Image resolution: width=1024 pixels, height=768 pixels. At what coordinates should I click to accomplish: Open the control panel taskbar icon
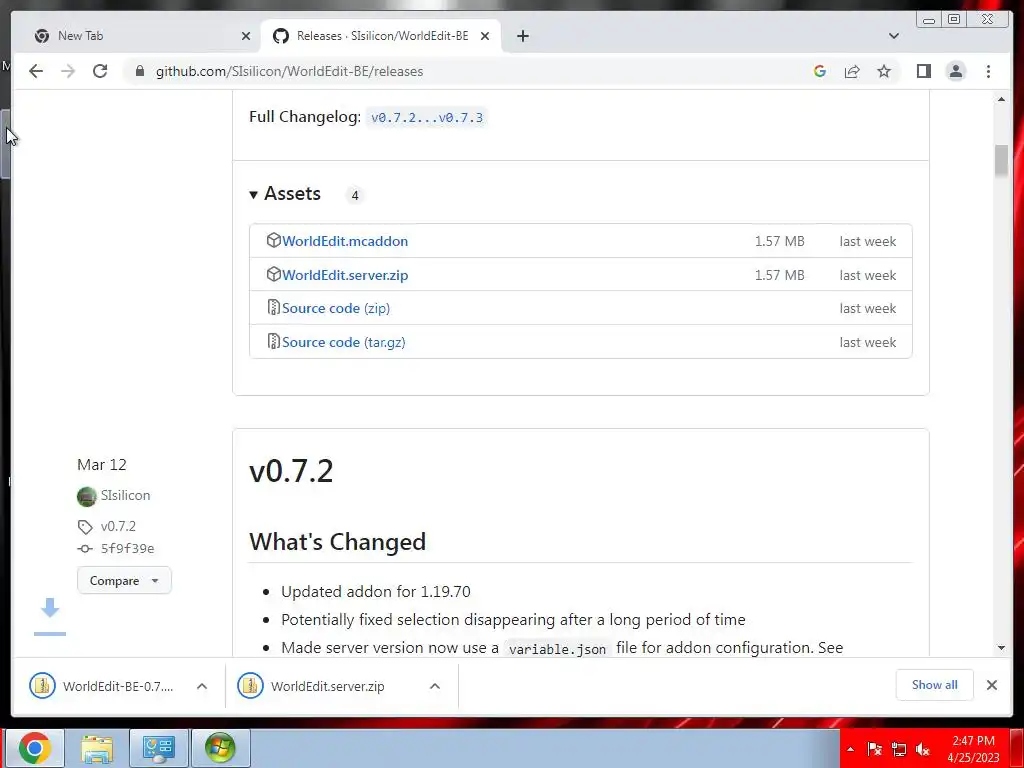(159, 748)
